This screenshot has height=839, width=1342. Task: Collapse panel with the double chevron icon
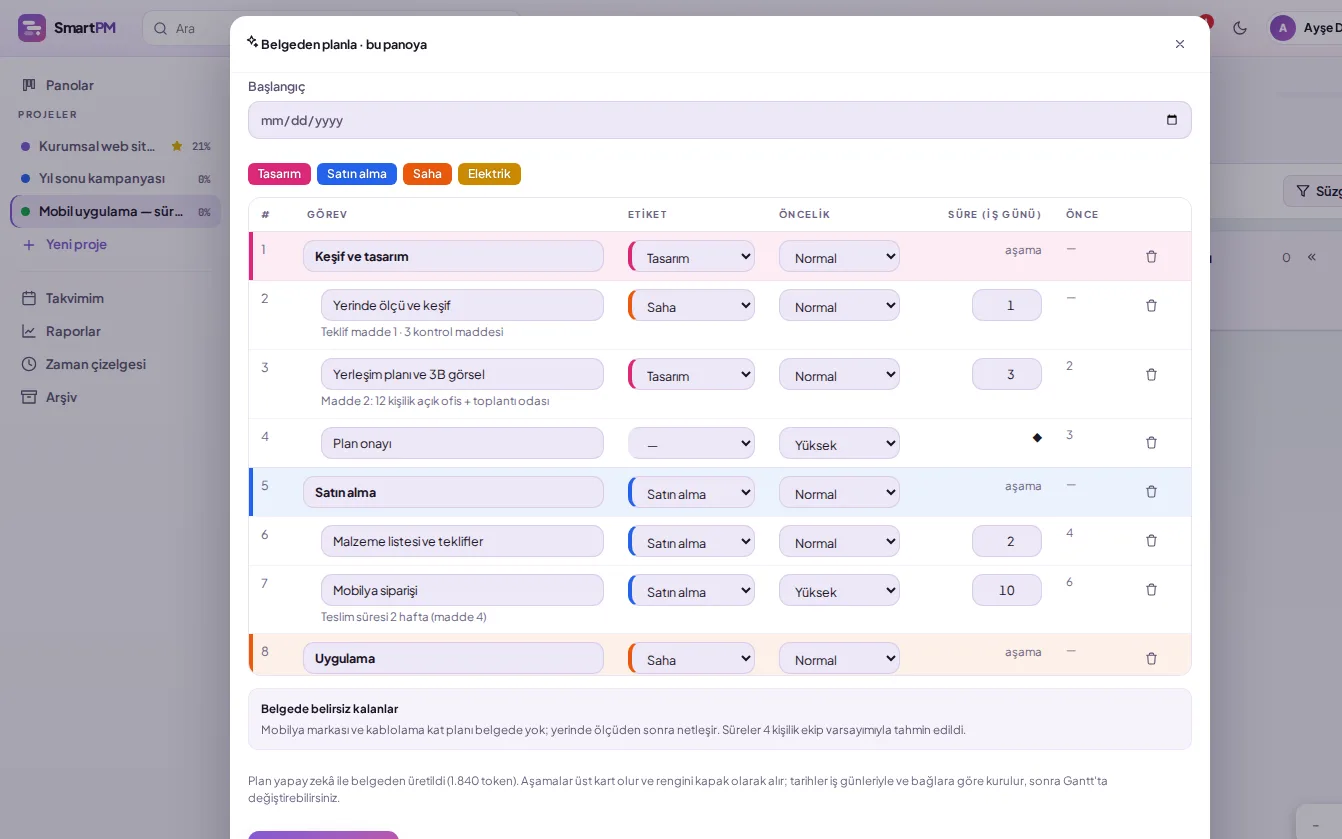1311,257
